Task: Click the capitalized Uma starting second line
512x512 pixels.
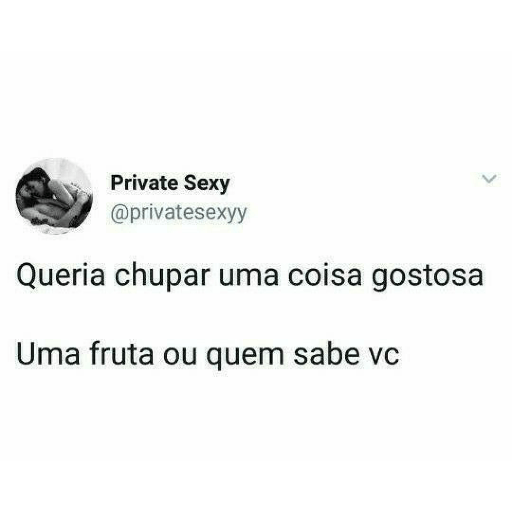Action: pyautogui.click(x=48, y=354)
